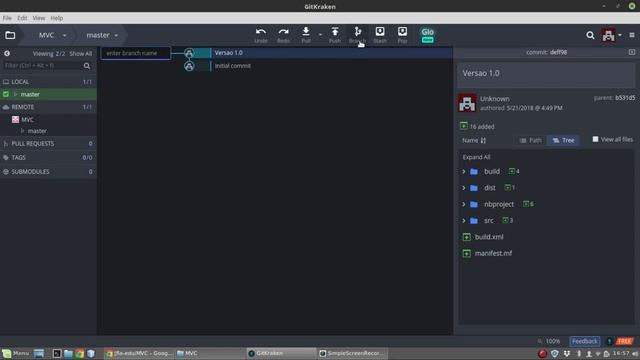Open the Glo boards button
This screenshot has height=360, width=640.
point(427,35)
